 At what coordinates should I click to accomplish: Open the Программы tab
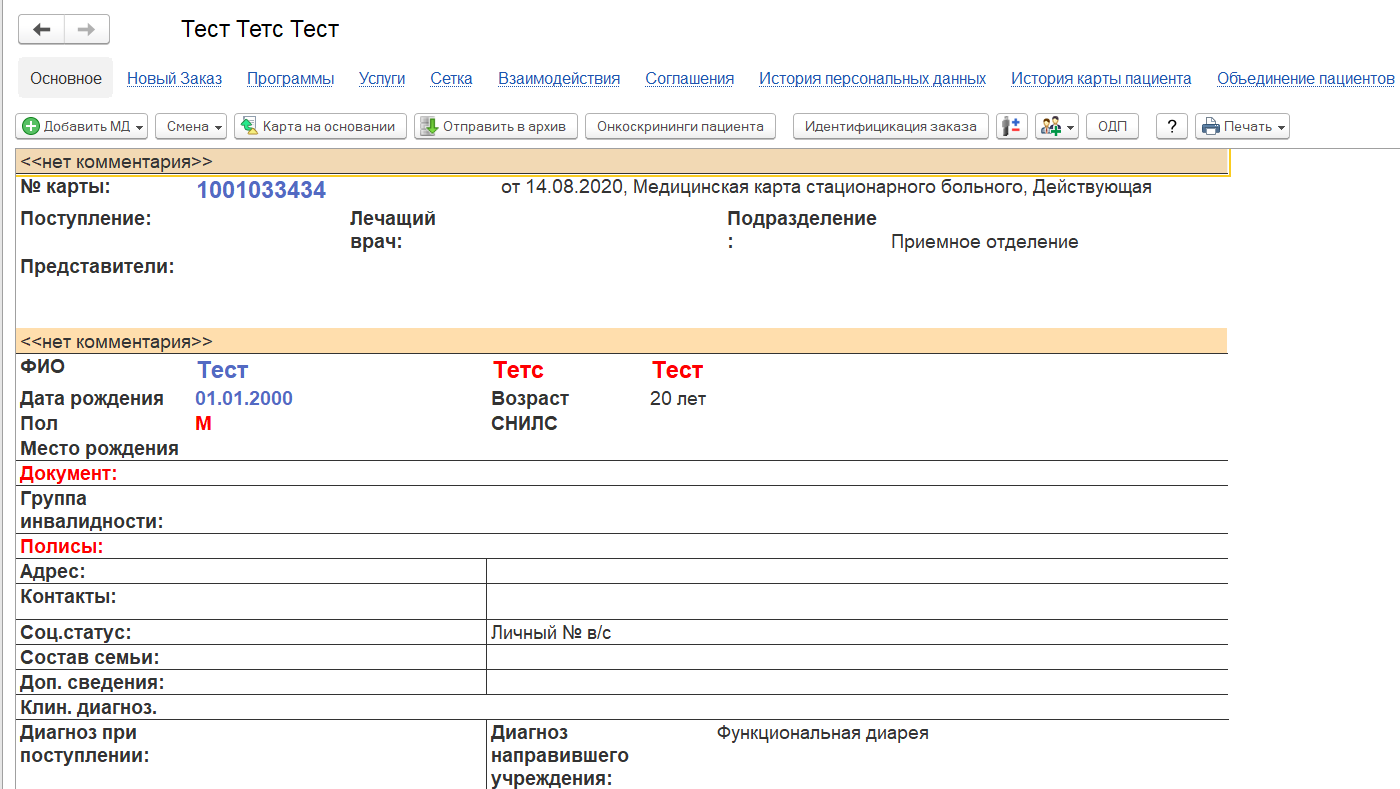pyautogui.click(x=290, y=78)
